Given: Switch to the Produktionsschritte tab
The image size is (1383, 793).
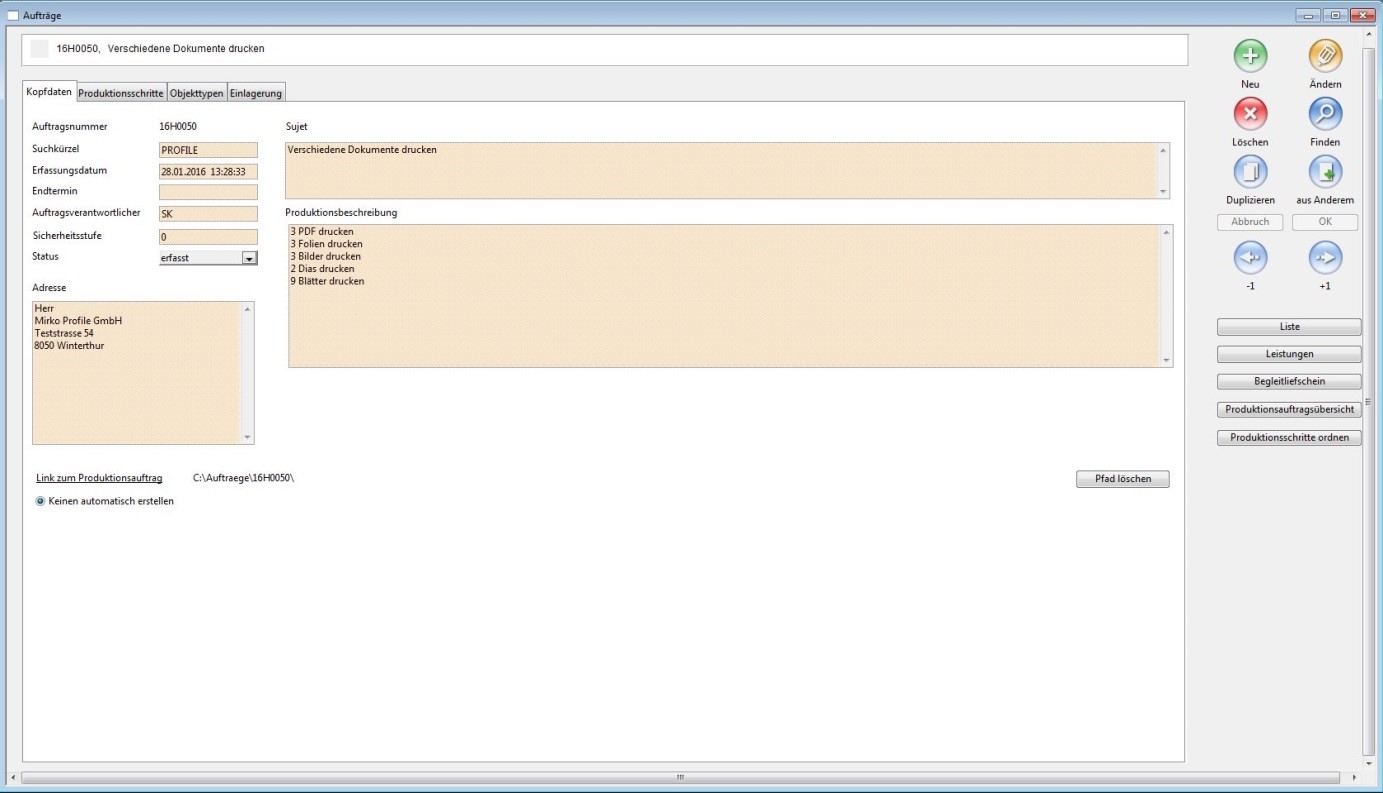Looking at the screenshot, I should (x=121, y=93).
